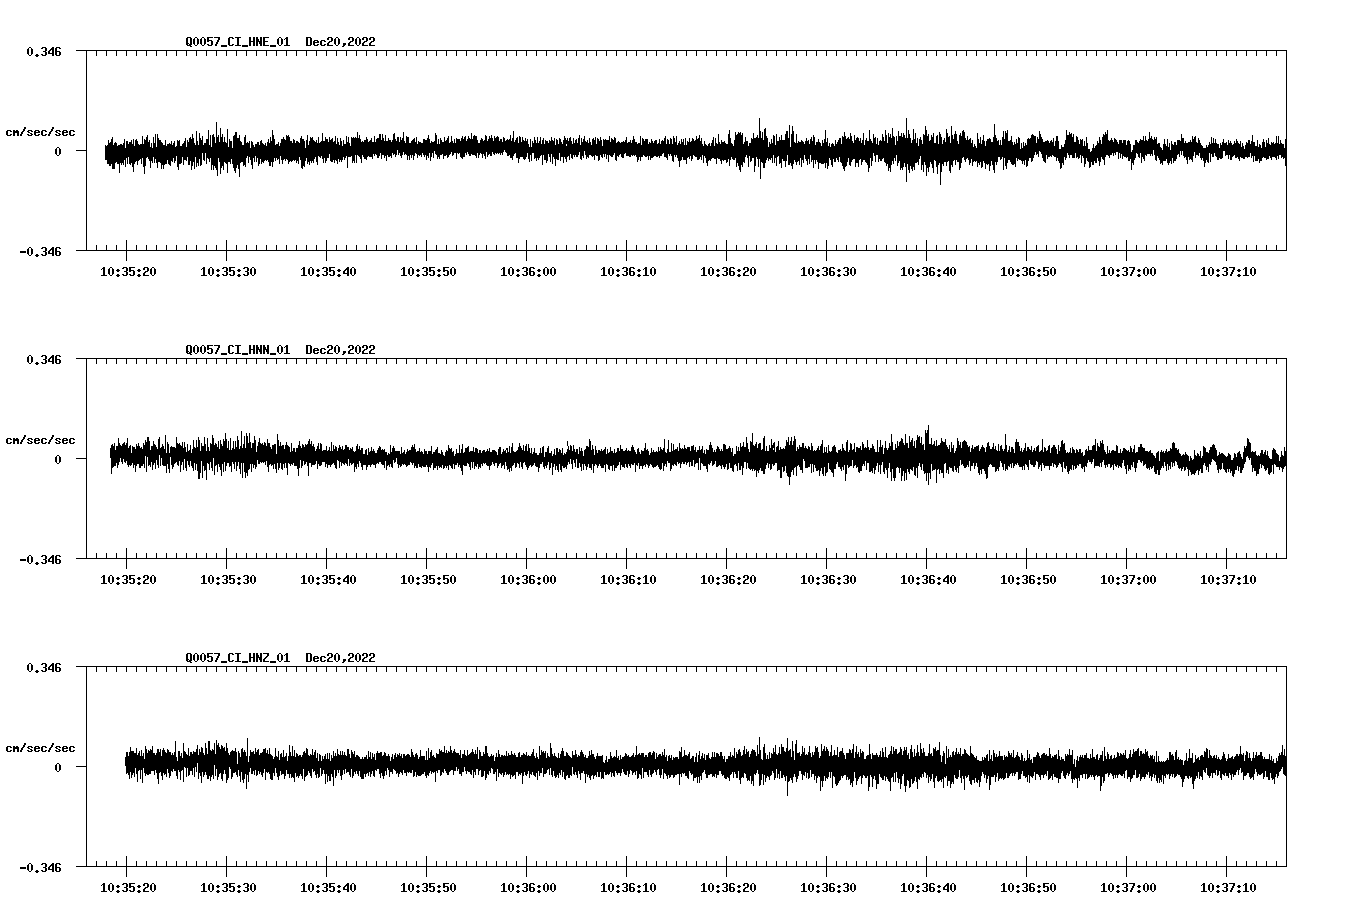1358x924 pixels.
Task: Click the 10:36:20 time label on HNZ axis
Action: (x=728, y=888)
